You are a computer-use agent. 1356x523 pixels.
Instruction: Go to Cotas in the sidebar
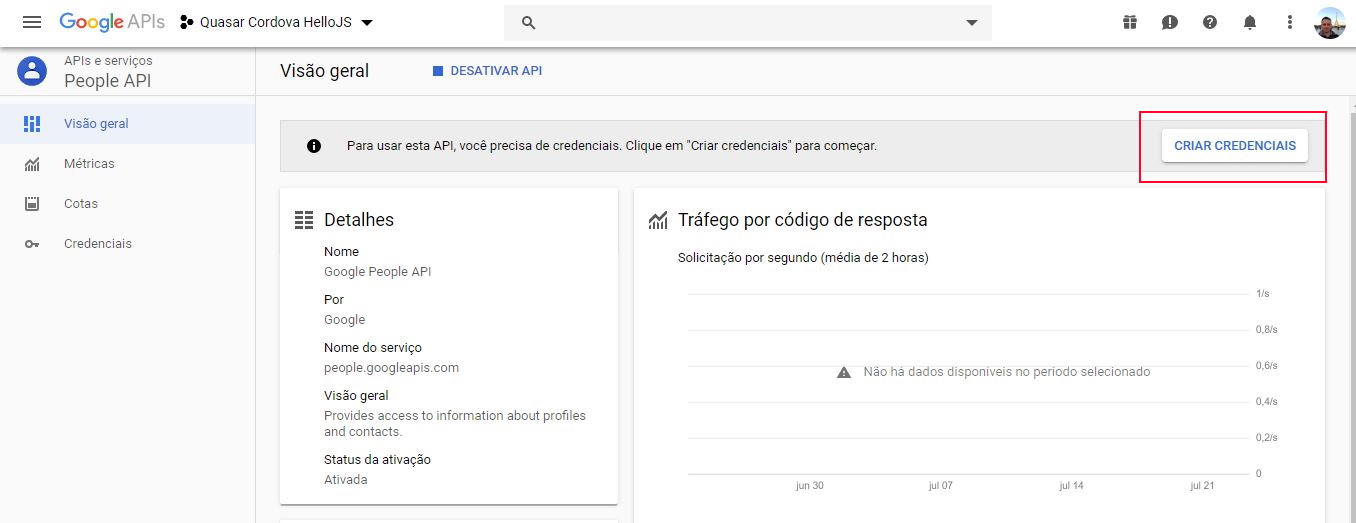pos(81,204)
